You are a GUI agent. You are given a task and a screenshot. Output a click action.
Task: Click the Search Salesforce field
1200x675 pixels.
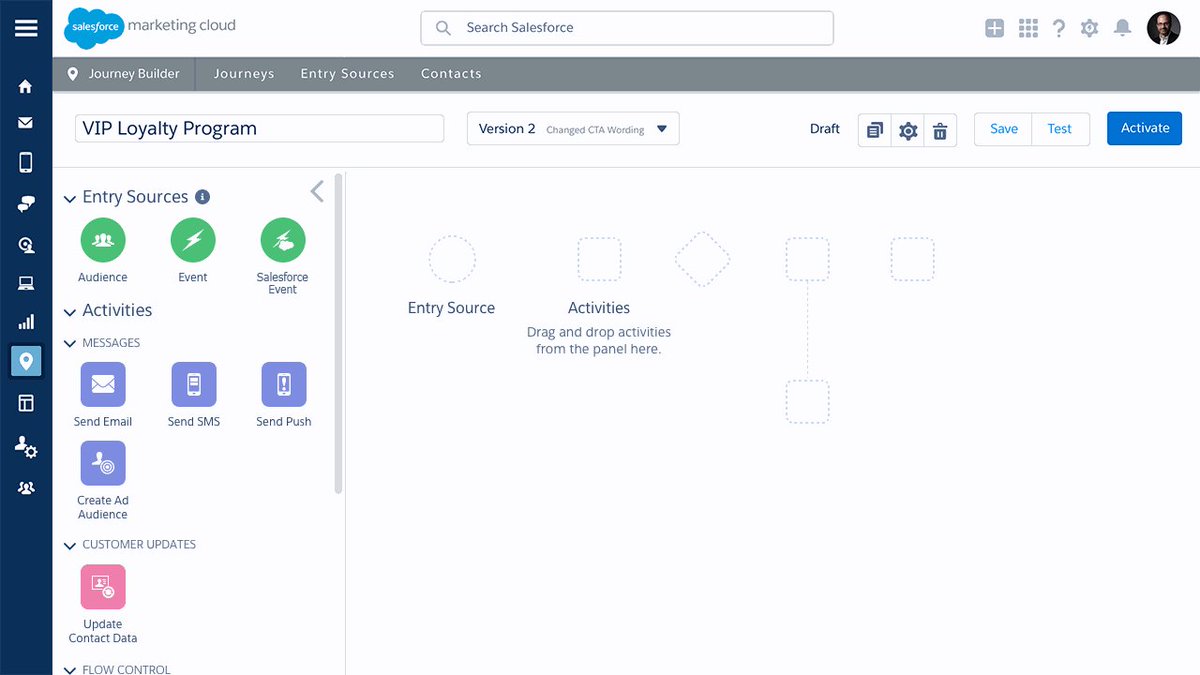click(627, 28)
